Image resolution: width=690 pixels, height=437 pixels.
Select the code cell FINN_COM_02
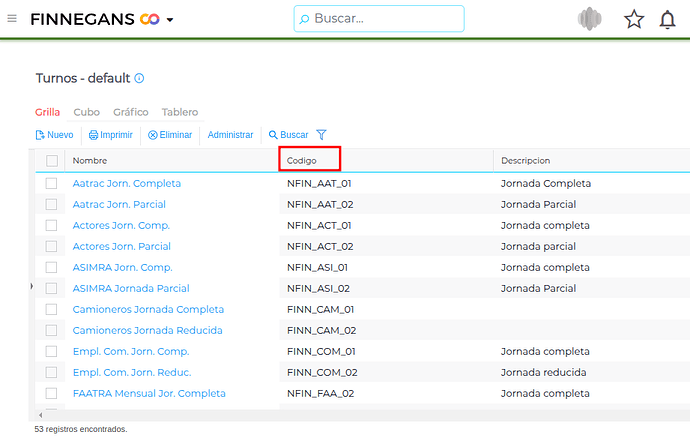pyautogui.click(x=322, y=372)
